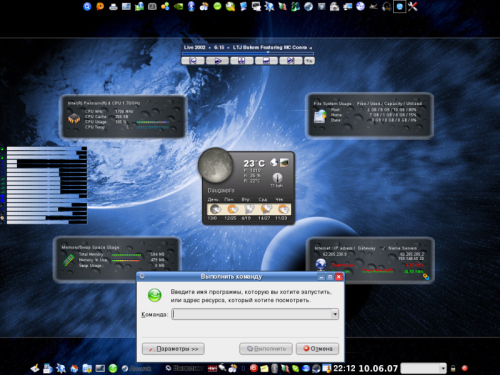The height and width of the screenshot is (375, 500).
Task: Open the Bluetooth icon in the top panel
Action: [191, 6]
